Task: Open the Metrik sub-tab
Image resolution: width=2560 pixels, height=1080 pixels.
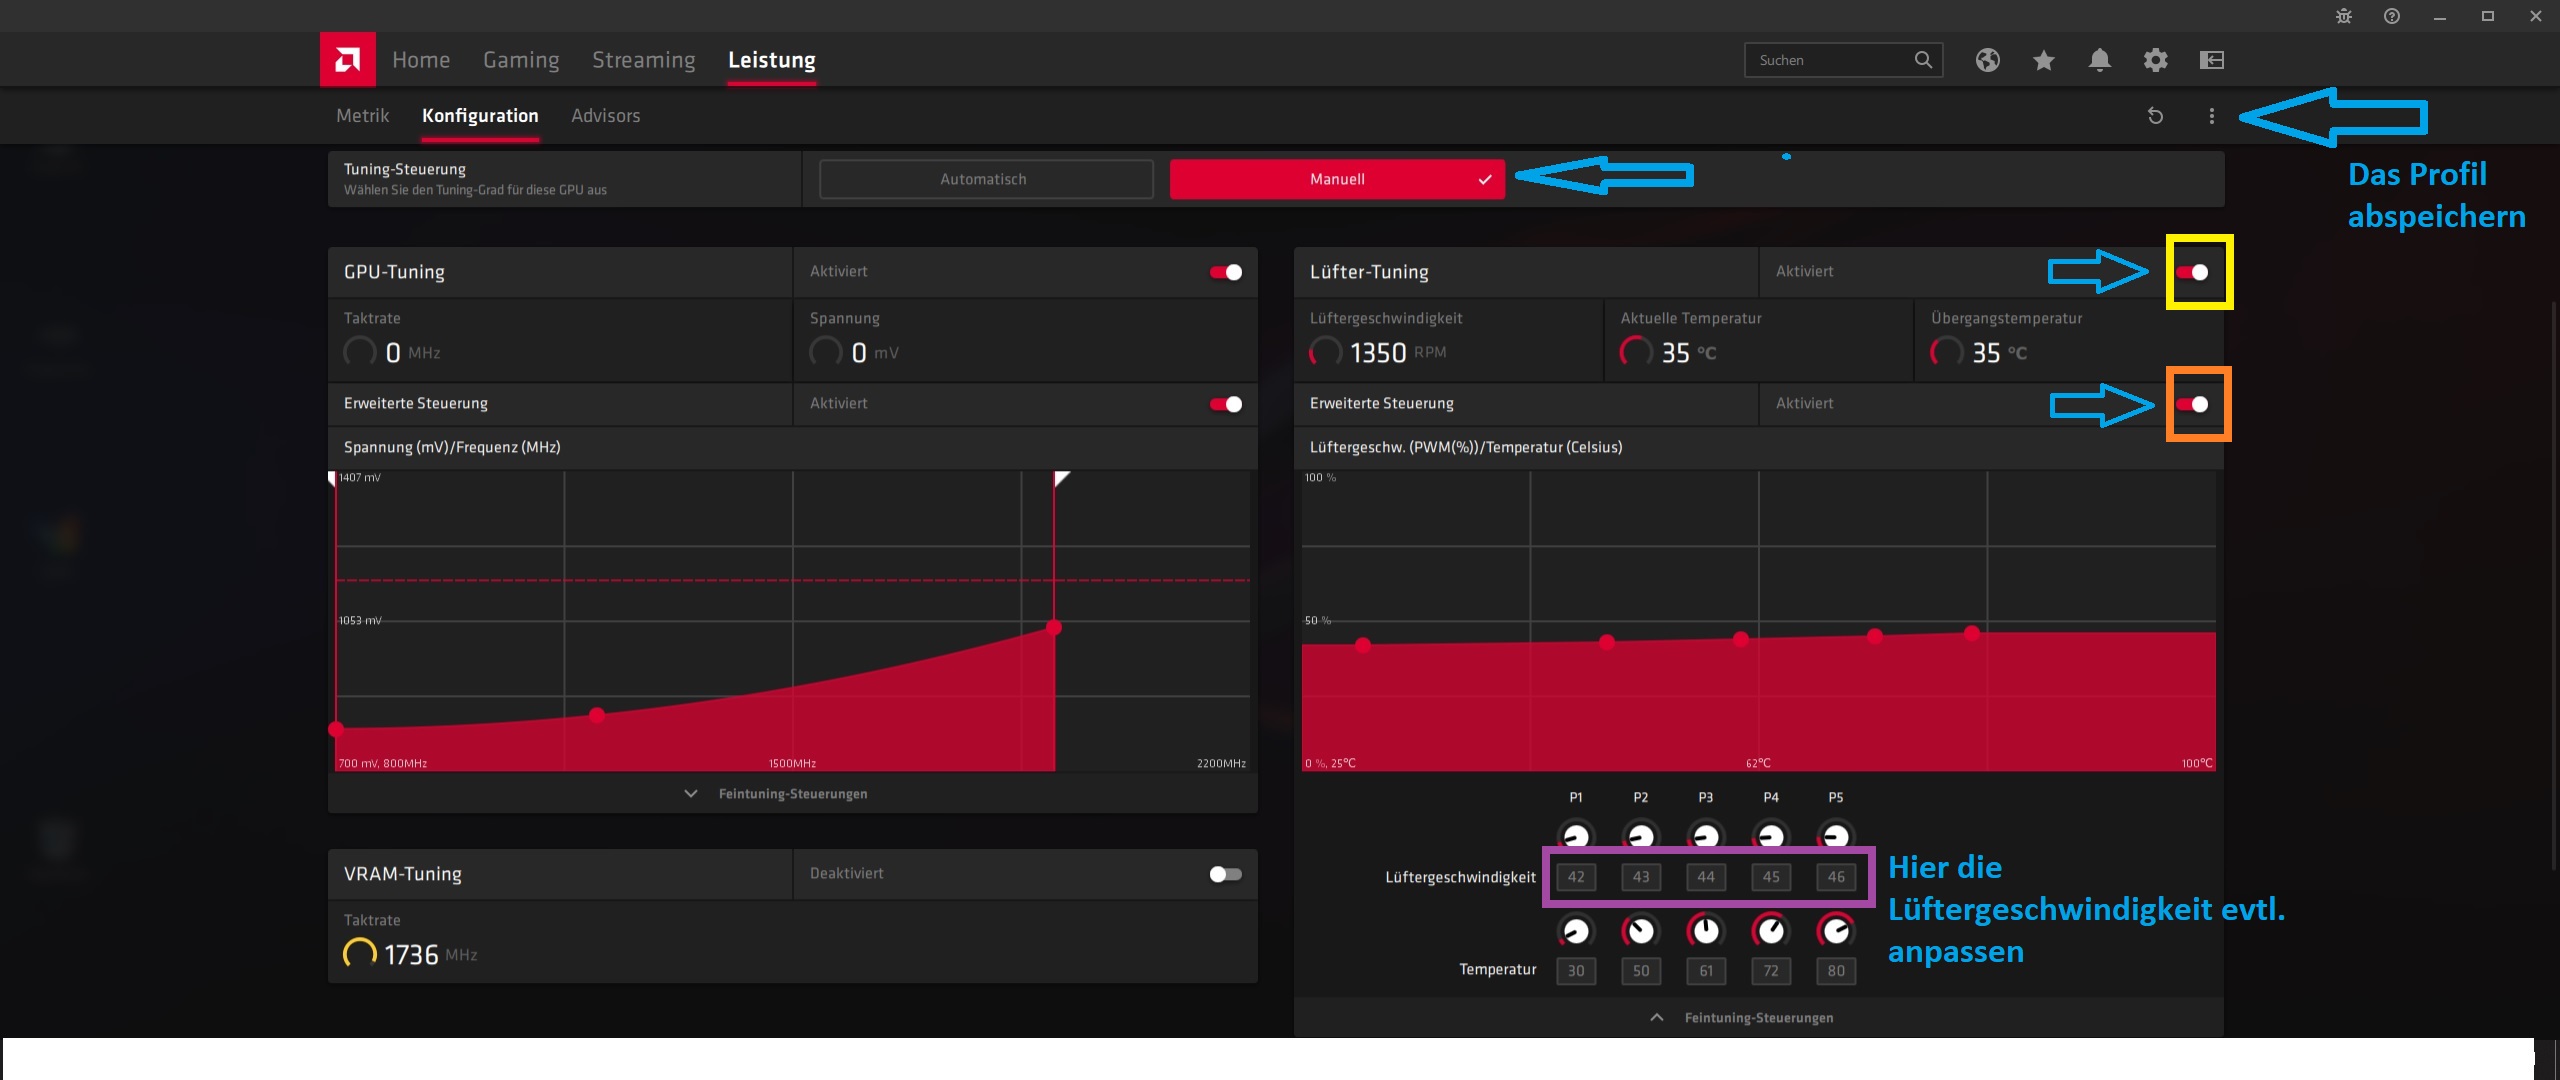Action: click(362, 116)
